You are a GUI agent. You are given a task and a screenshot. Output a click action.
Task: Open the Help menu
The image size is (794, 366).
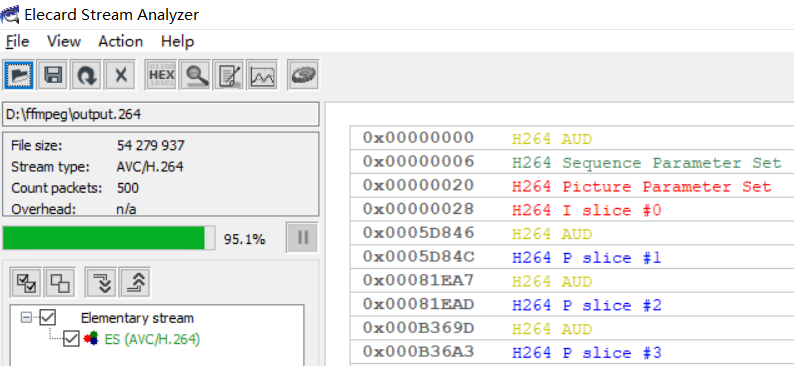[x=177, y=41]
